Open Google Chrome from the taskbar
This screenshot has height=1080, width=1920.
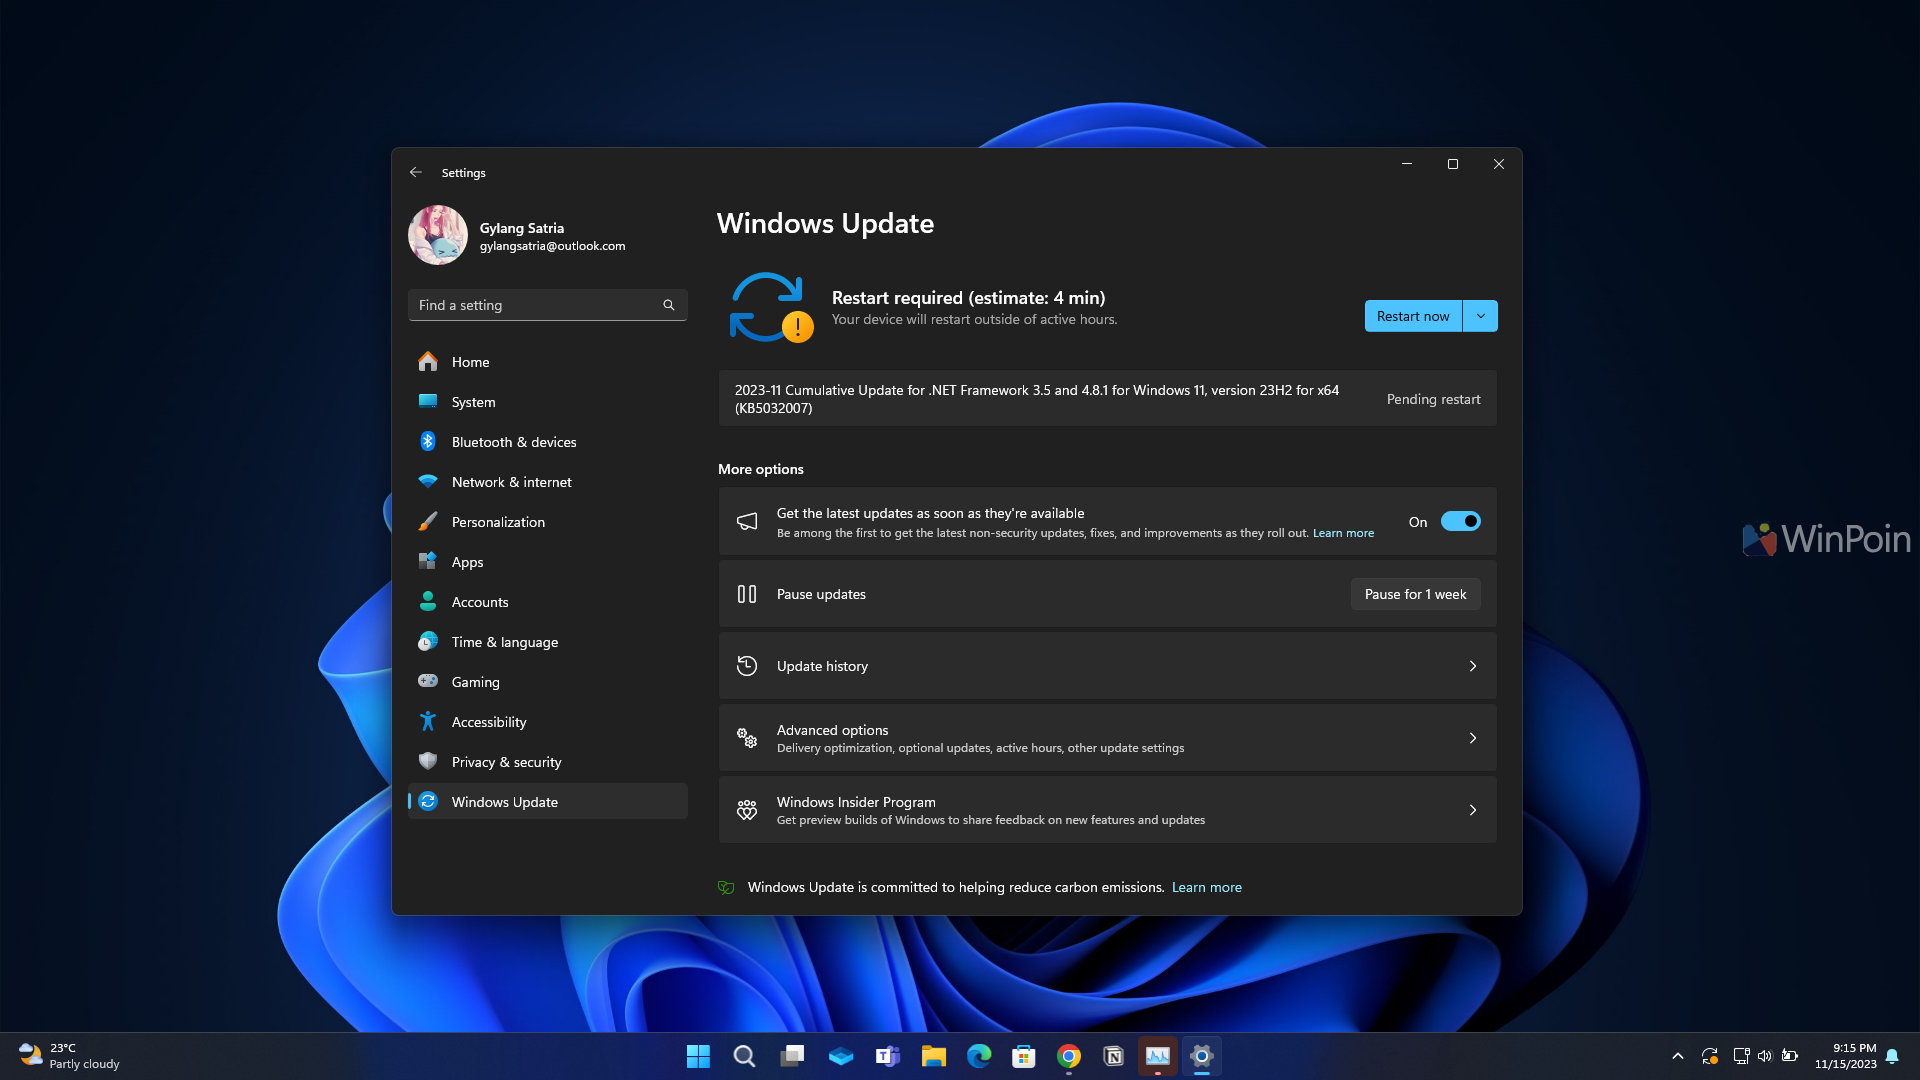(1068, 1056)
